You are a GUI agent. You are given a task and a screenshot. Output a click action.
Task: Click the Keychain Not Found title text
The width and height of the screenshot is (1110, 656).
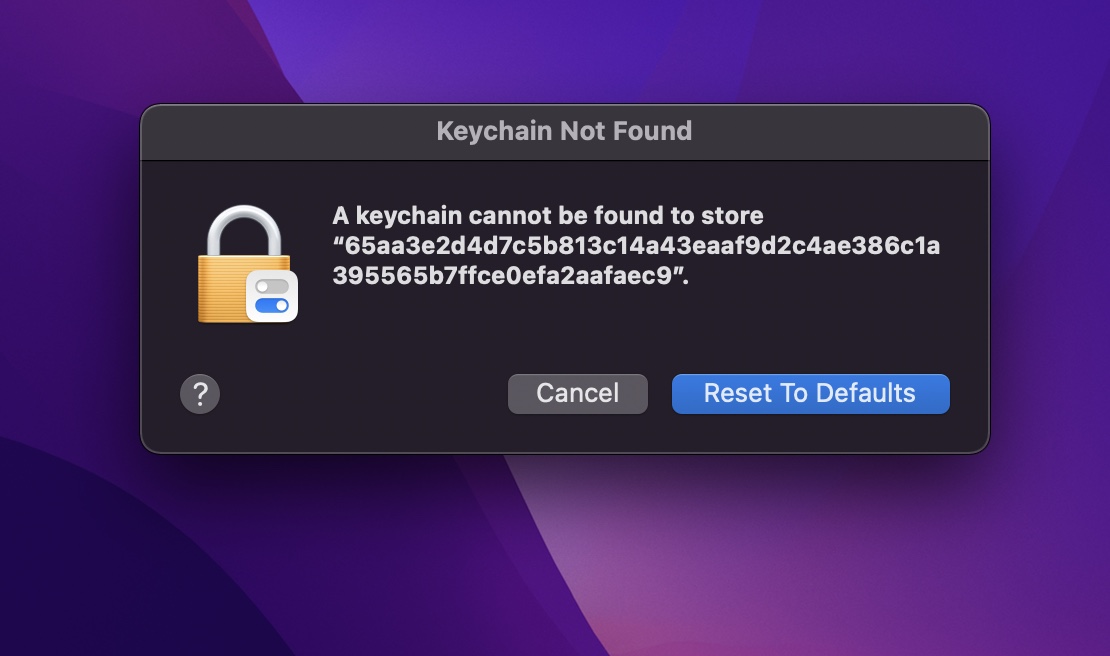563,131
